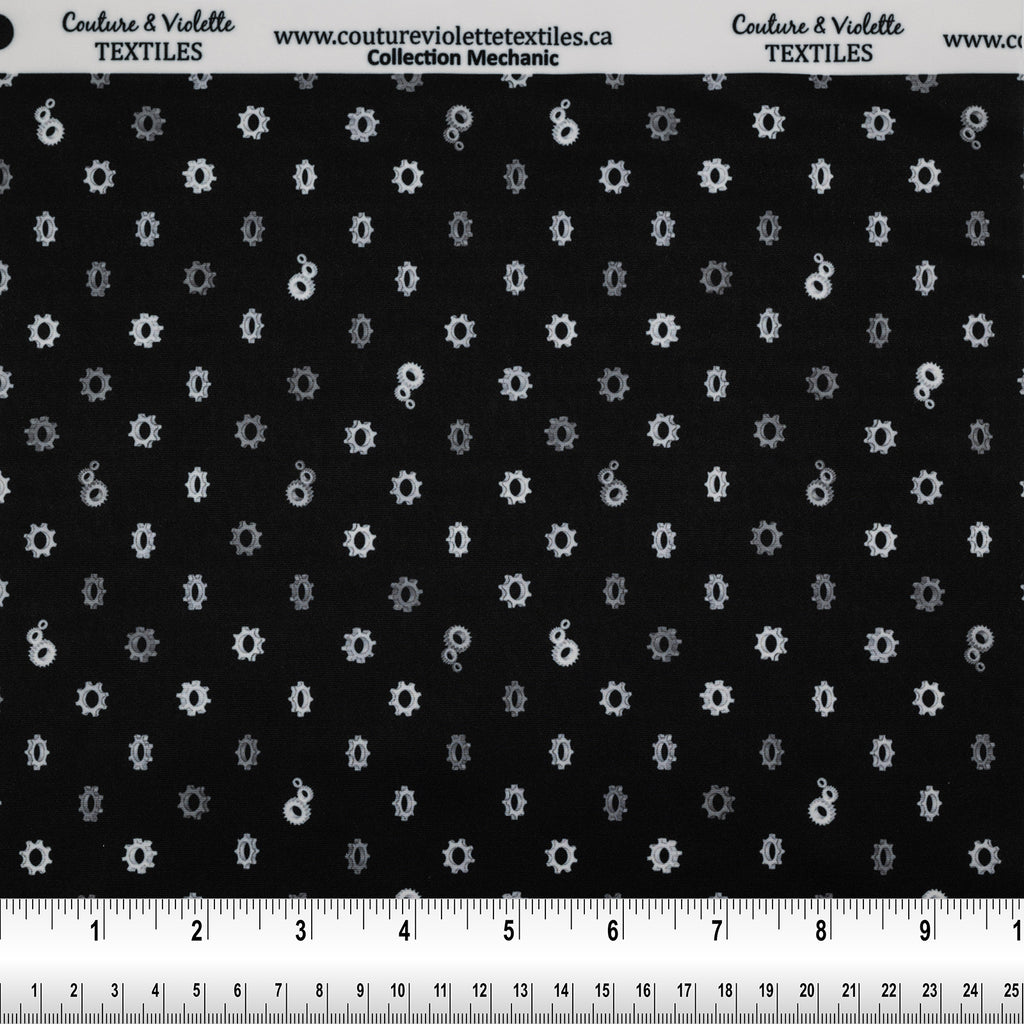Image resolution: width=1024 pixels, height=1024 pixels.
Task: Select the Collection Mechanic label
Action: (463, 58)
